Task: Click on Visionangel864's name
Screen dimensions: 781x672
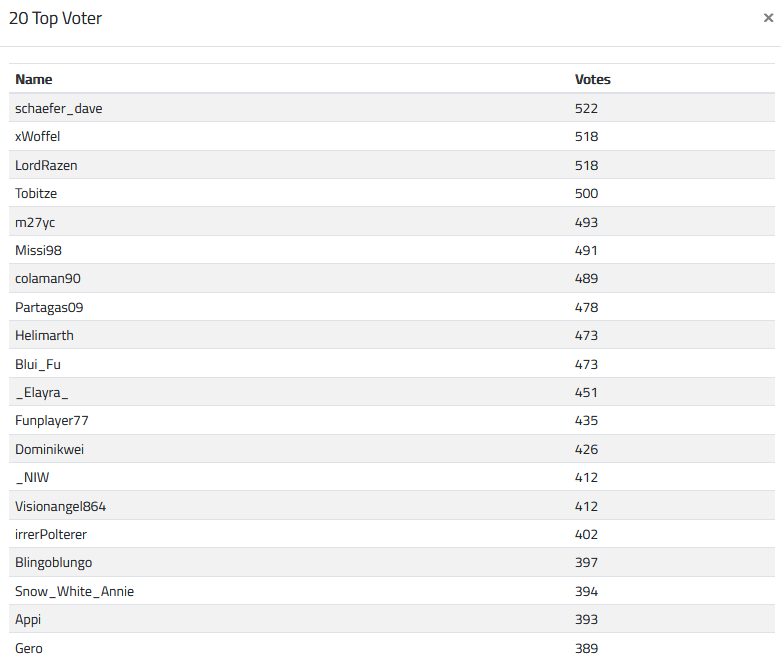Action: tap(60, 506)
